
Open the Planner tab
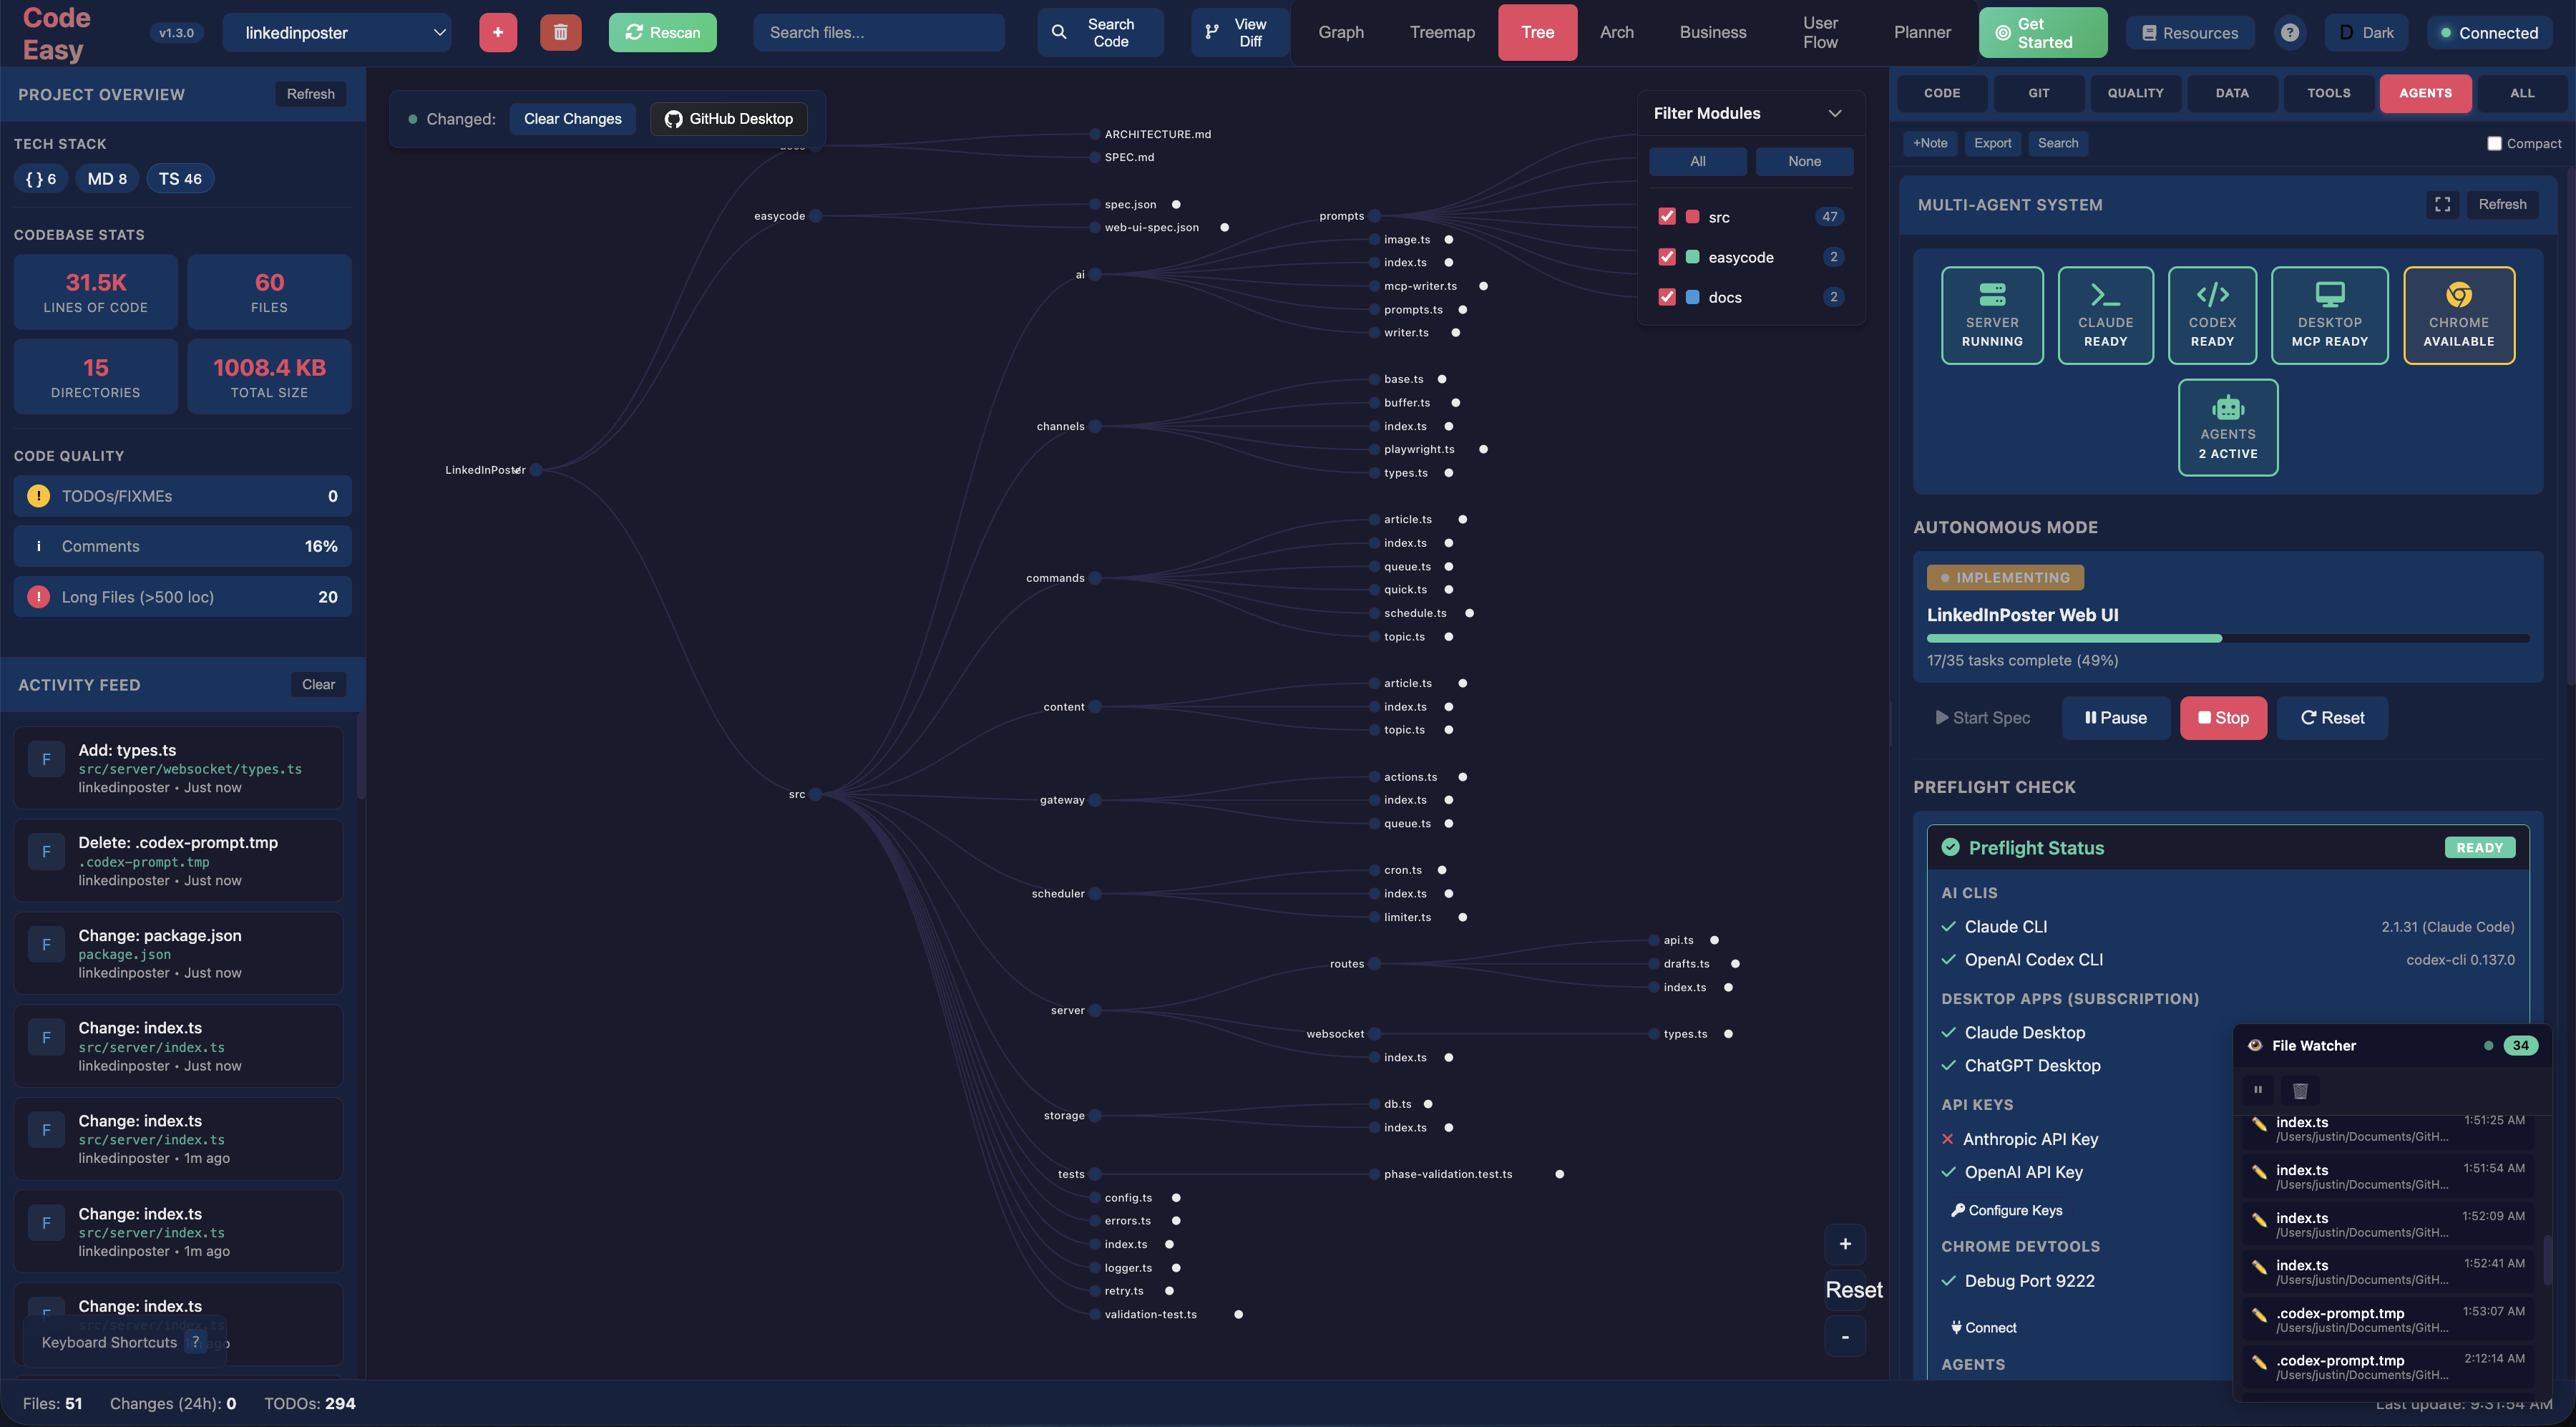point(1921,32)
